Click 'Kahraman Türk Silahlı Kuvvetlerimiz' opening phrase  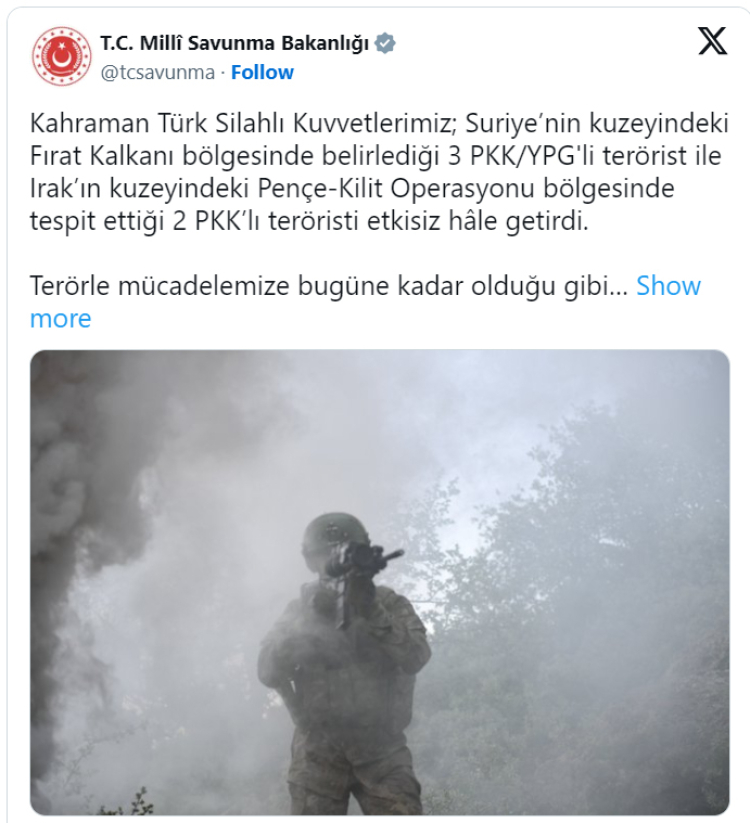[242, 124]
